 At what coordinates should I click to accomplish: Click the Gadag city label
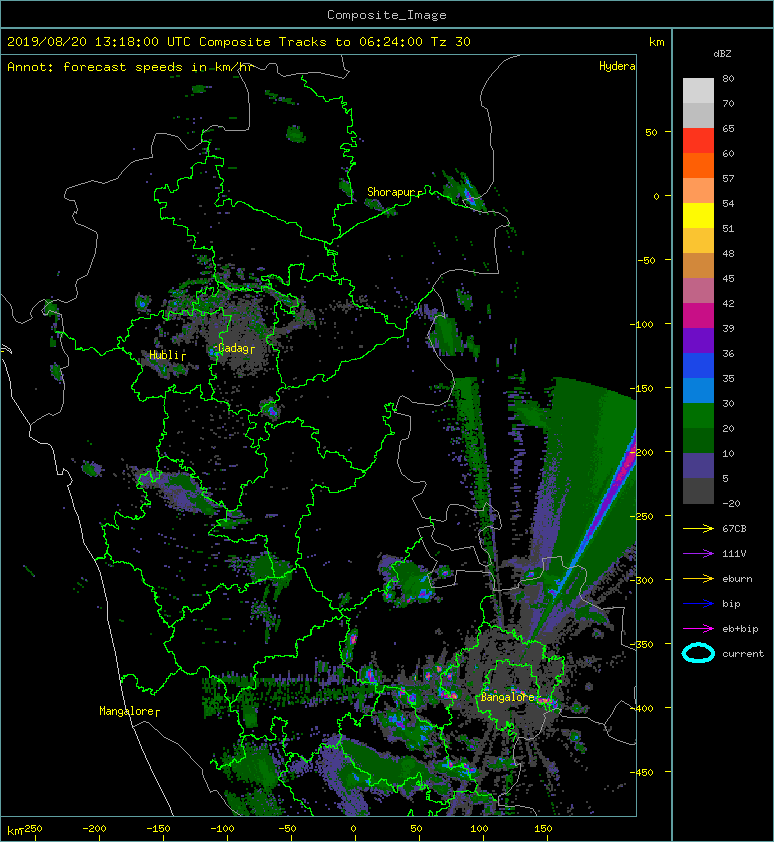233,348
